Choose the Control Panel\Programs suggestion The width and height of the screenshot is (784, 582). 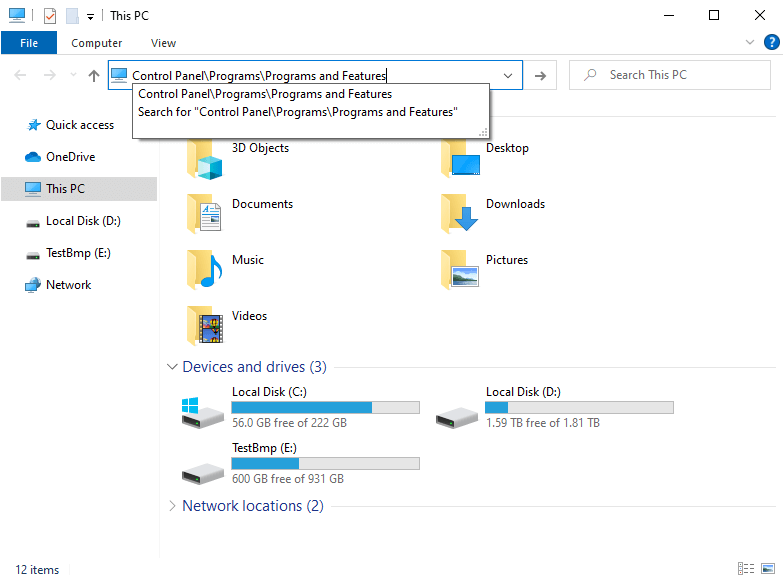click(x=310, y=94)
